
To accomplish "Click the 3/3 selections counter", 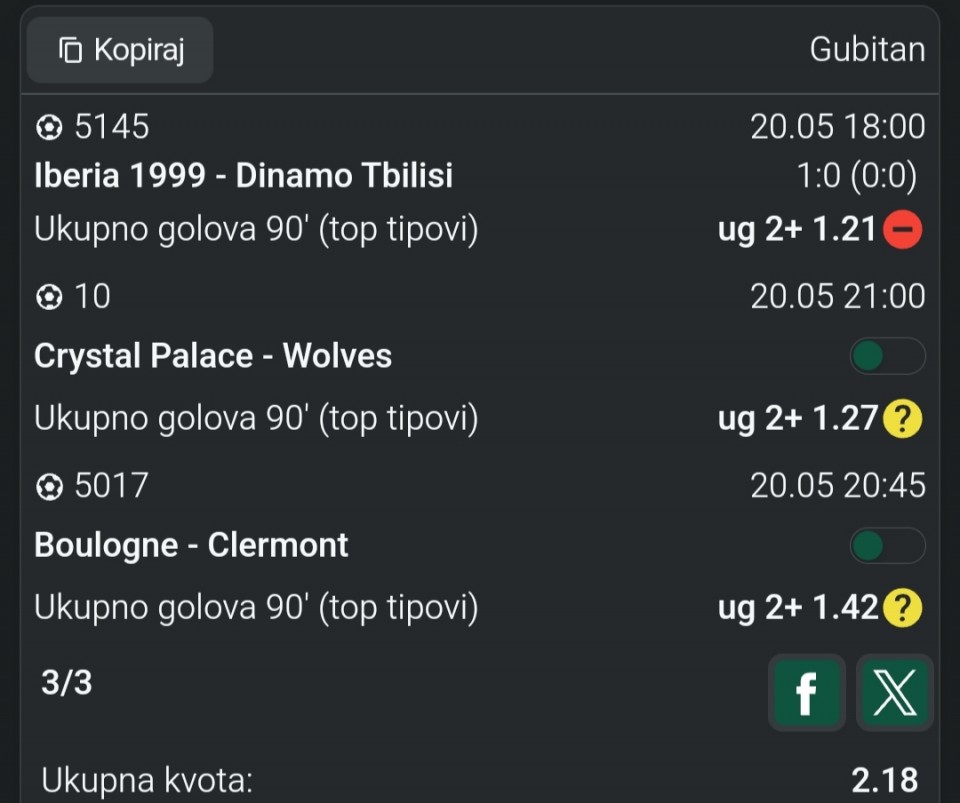I will (67, 682).
